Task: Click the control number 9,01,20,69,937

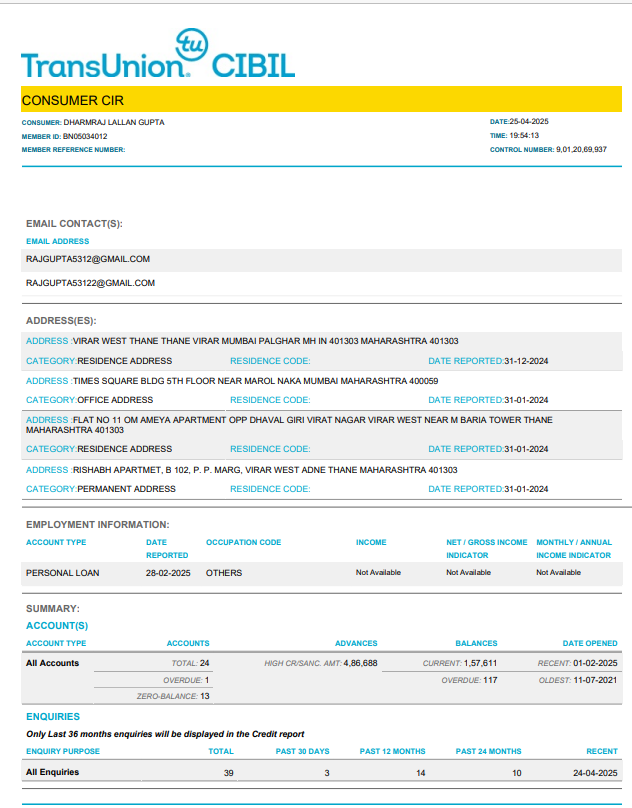Action: [581, 149]
